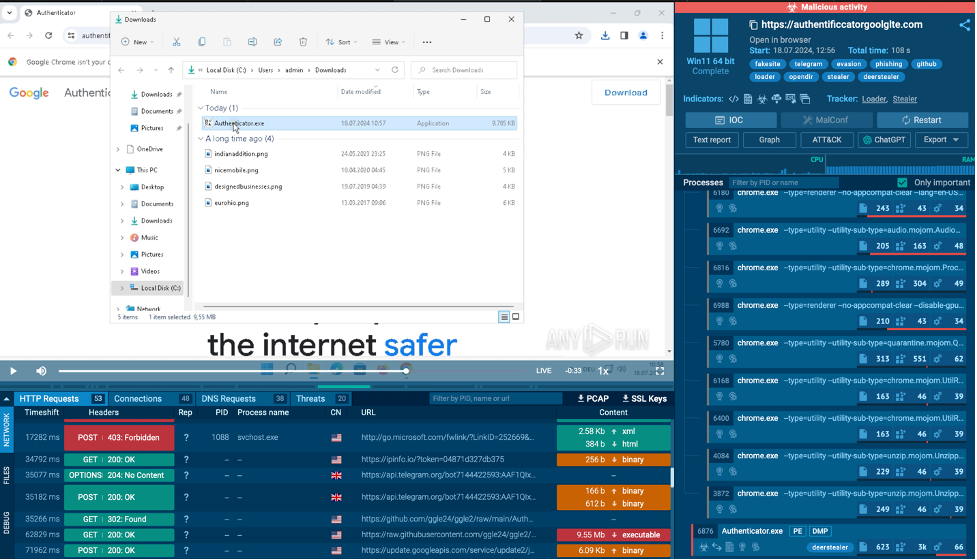Expand the OneDrive tree node

coord(118,149)
